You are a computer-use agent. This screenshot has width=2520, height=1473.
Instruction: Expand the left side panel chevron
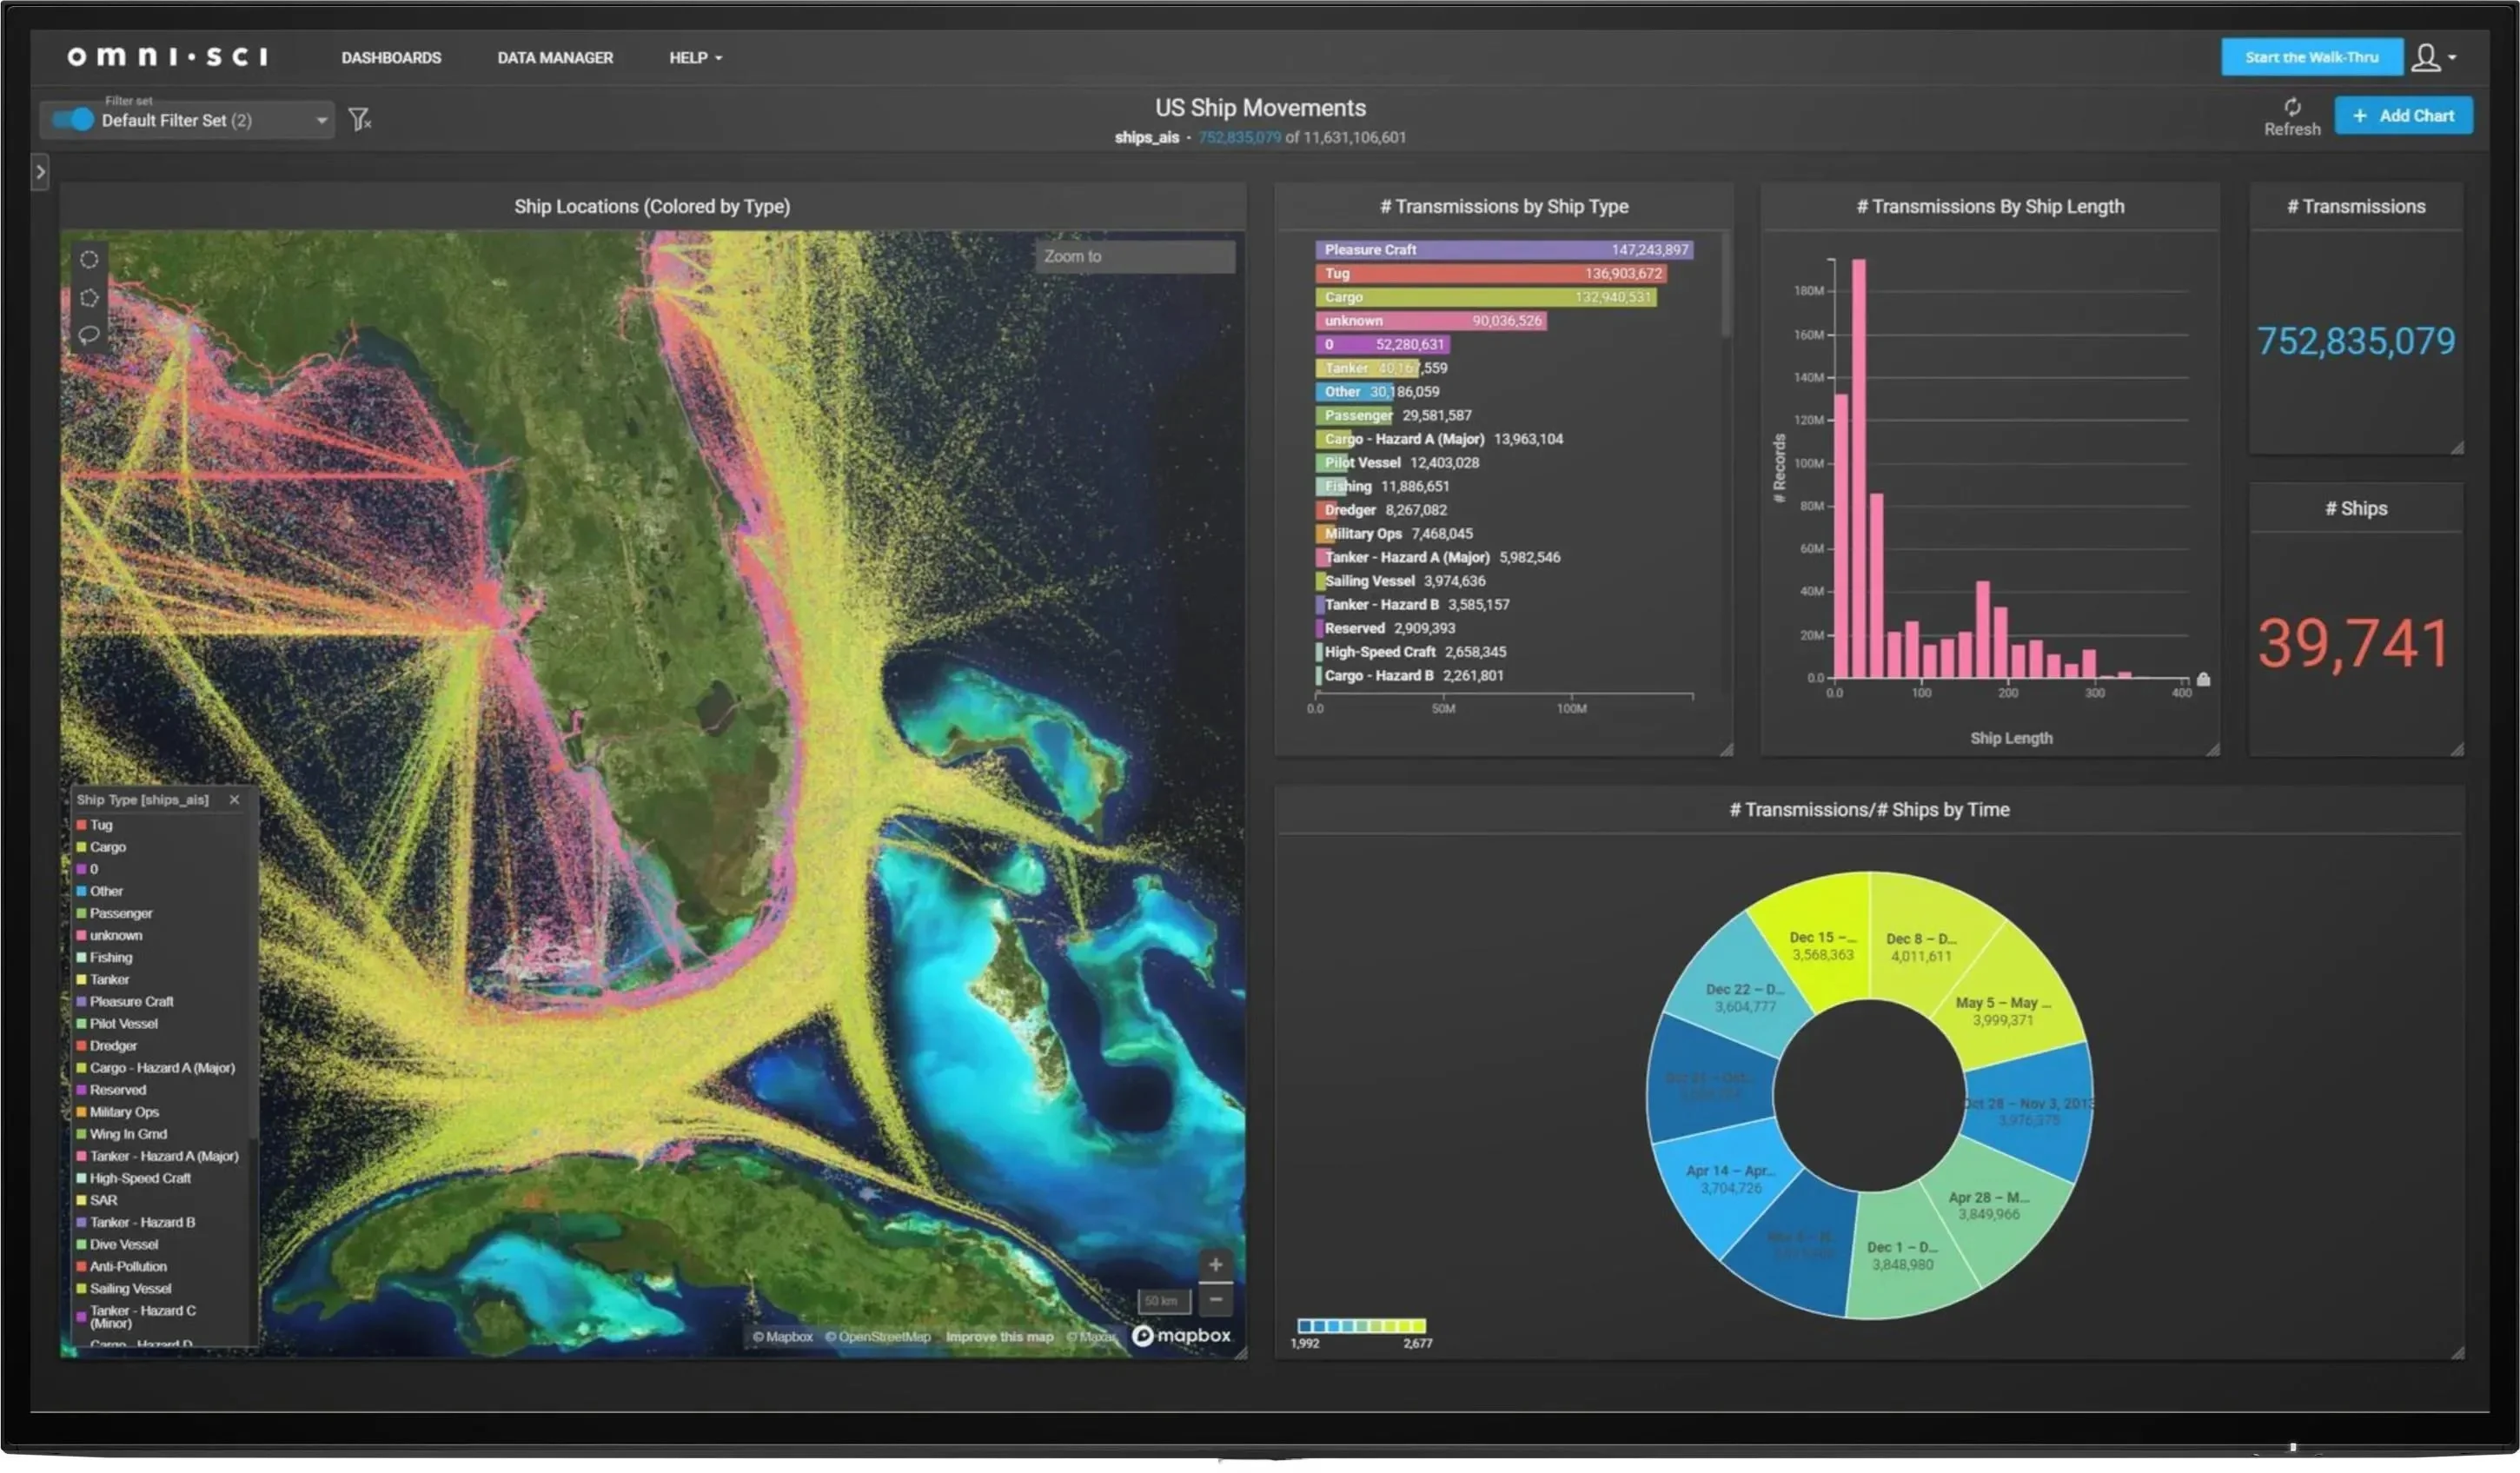[40, 172]
